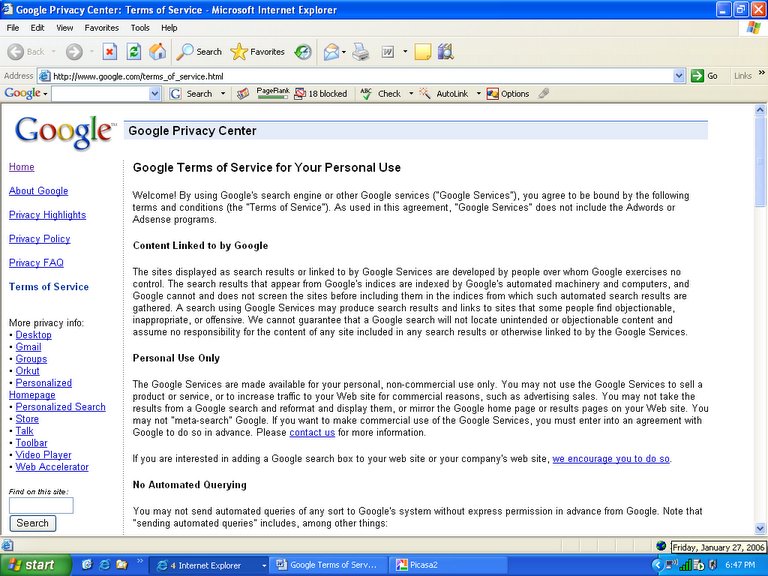Click the Edit with Word icon
768x576 pixels.
point(388,51)
